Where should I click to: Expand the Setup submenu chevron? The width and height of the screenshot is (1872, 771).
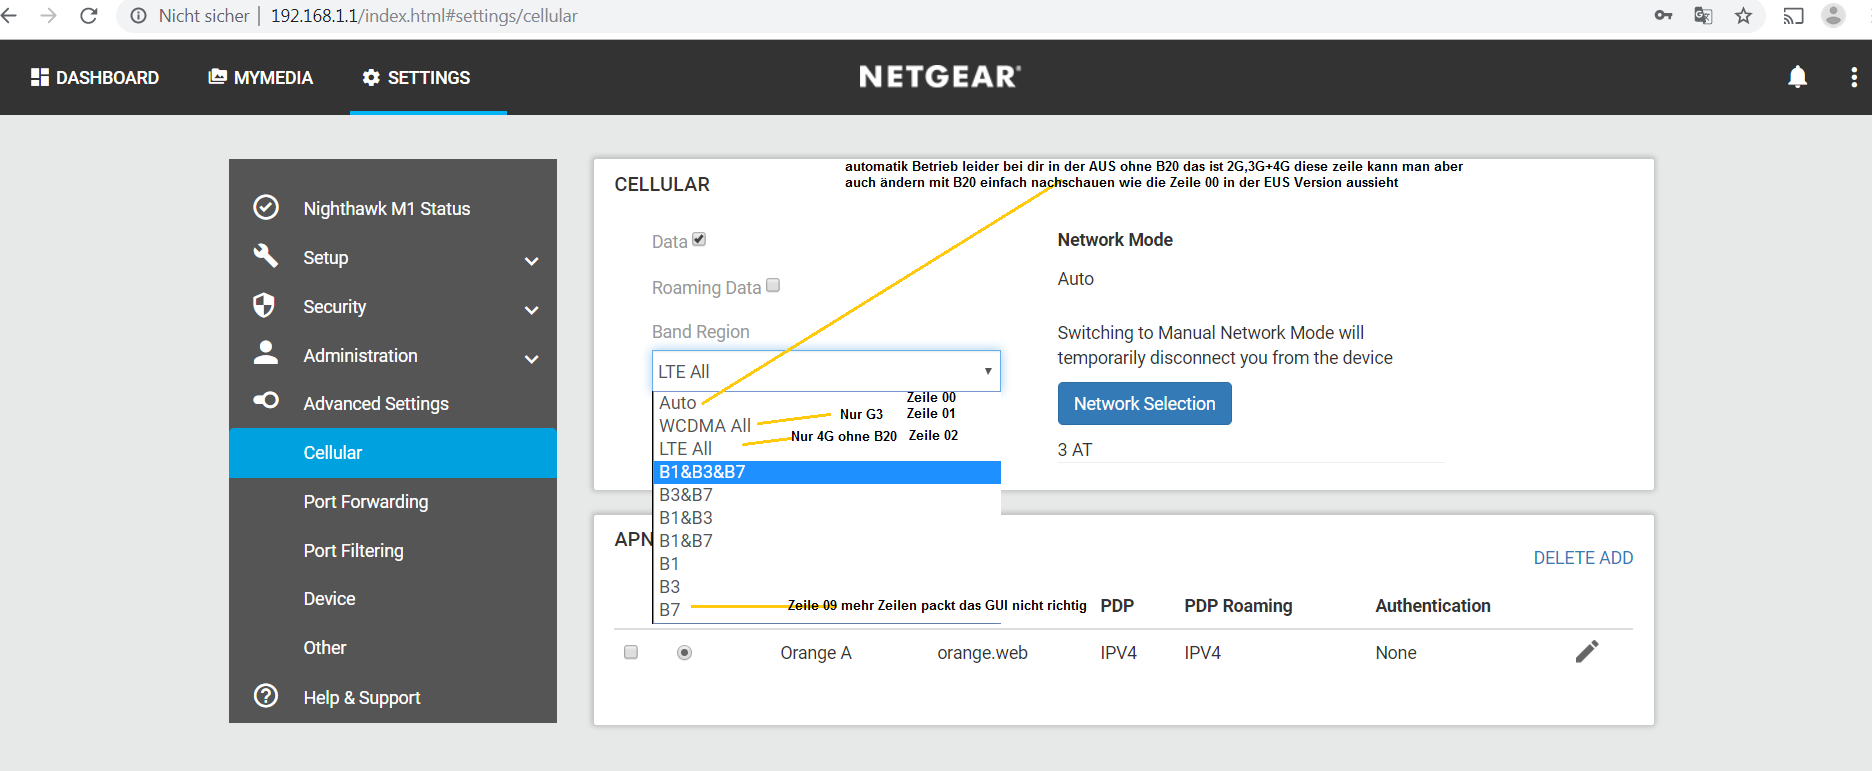(x=532, y=261)
